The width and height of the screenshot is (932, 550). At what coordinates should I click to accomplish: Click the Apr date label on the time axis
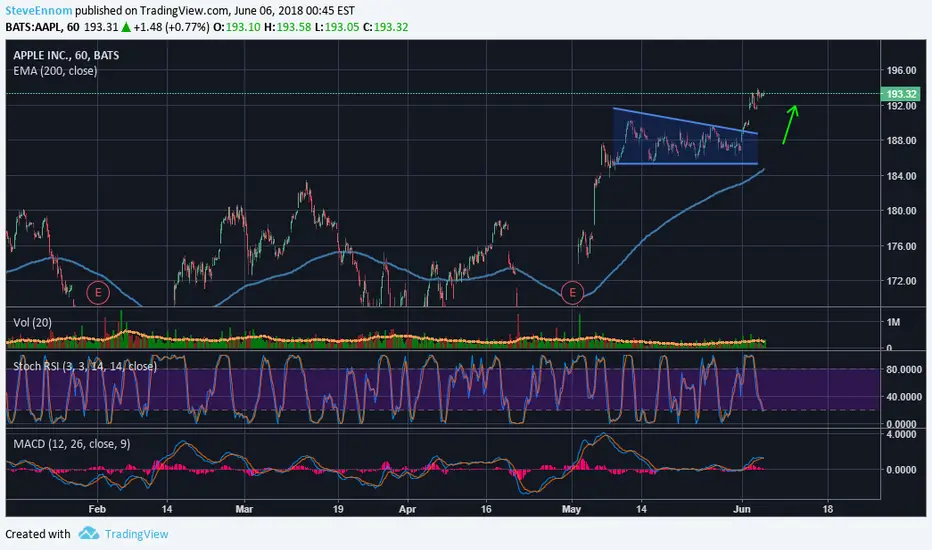407,509
